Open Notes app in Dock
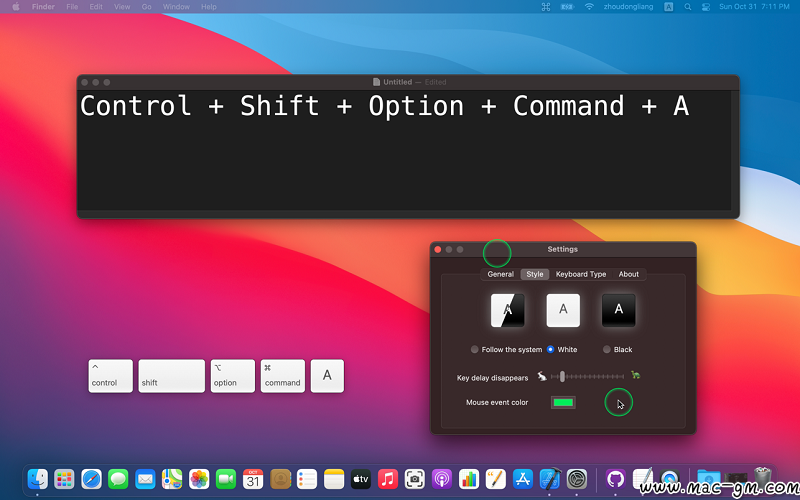 [334, 479]
